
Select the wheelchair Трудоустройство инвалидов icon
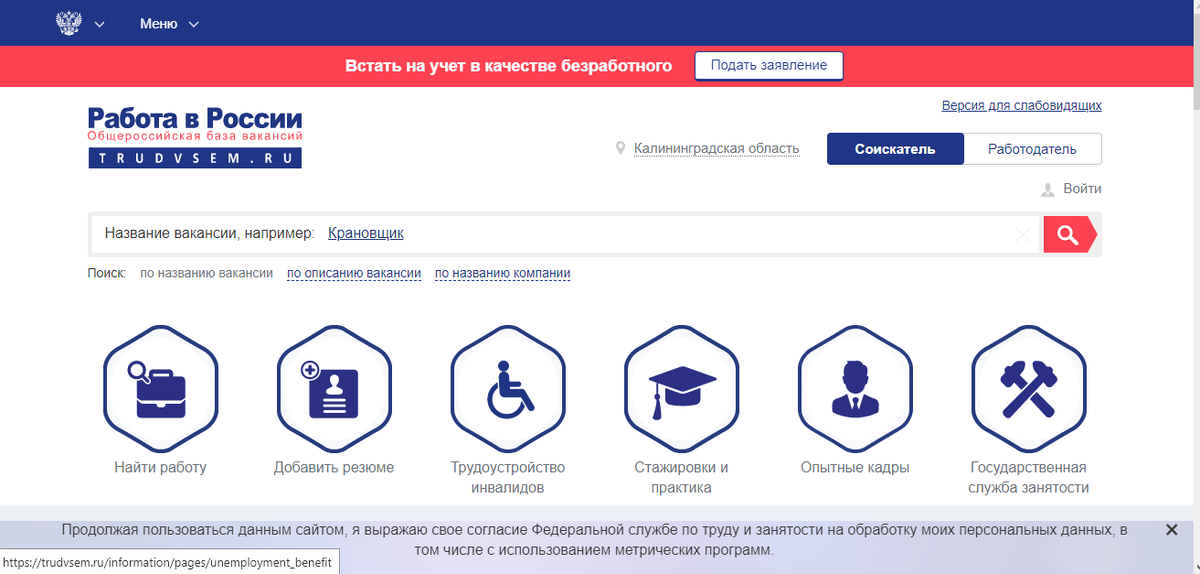click(508, 389)
